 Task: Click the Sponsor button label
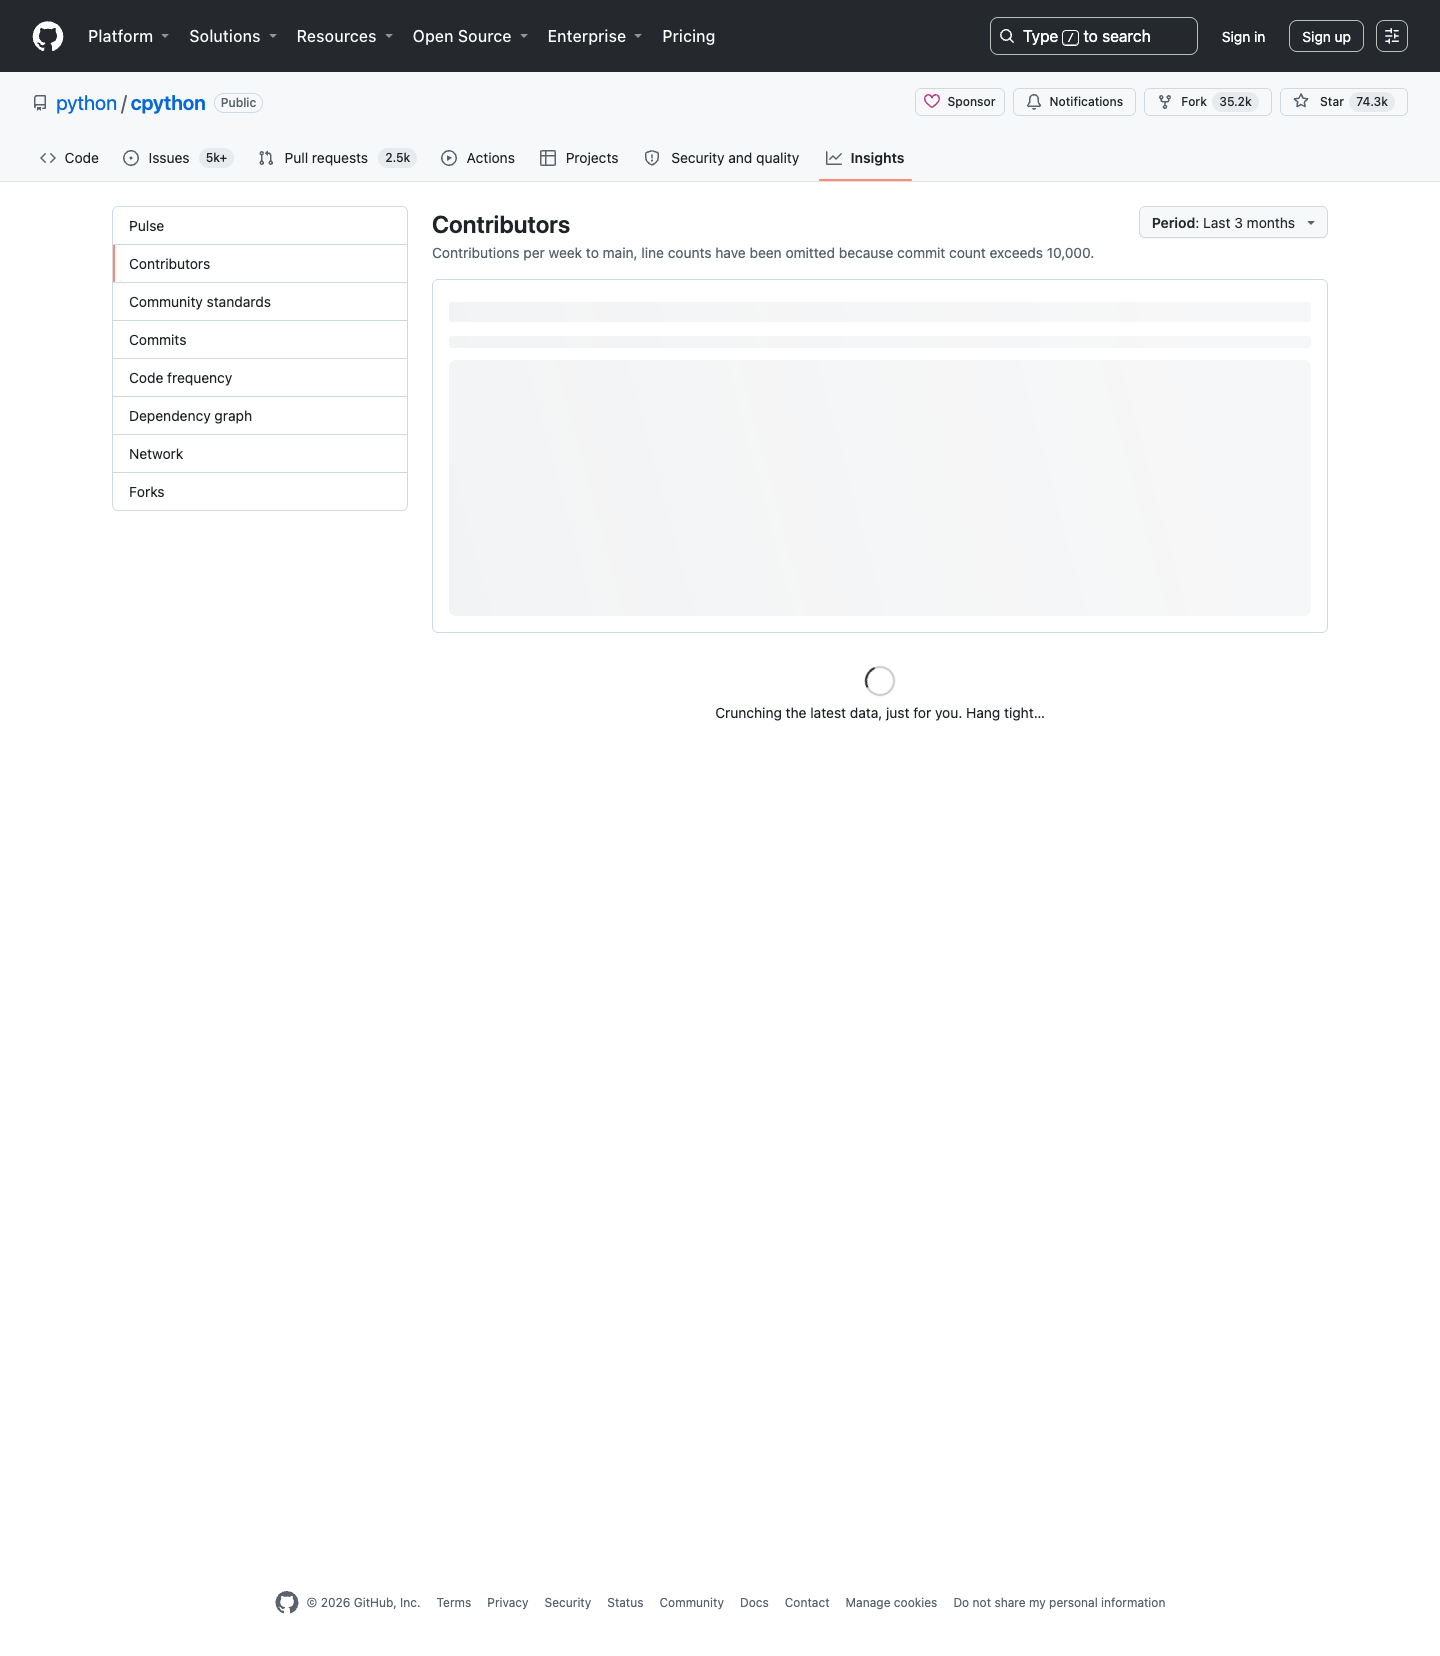[x=971, y=102]
